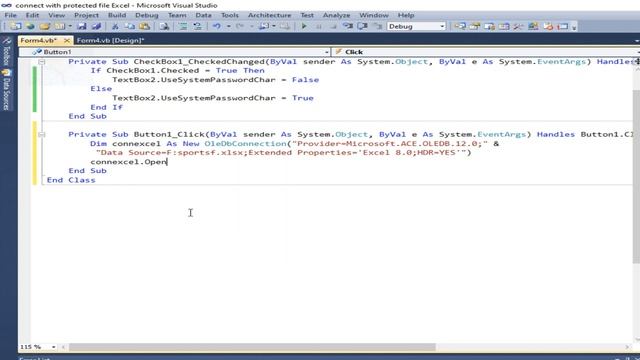Click the New Project toolbar icon
Viewport: 640px width, 360px height.
tap(16, 26)
